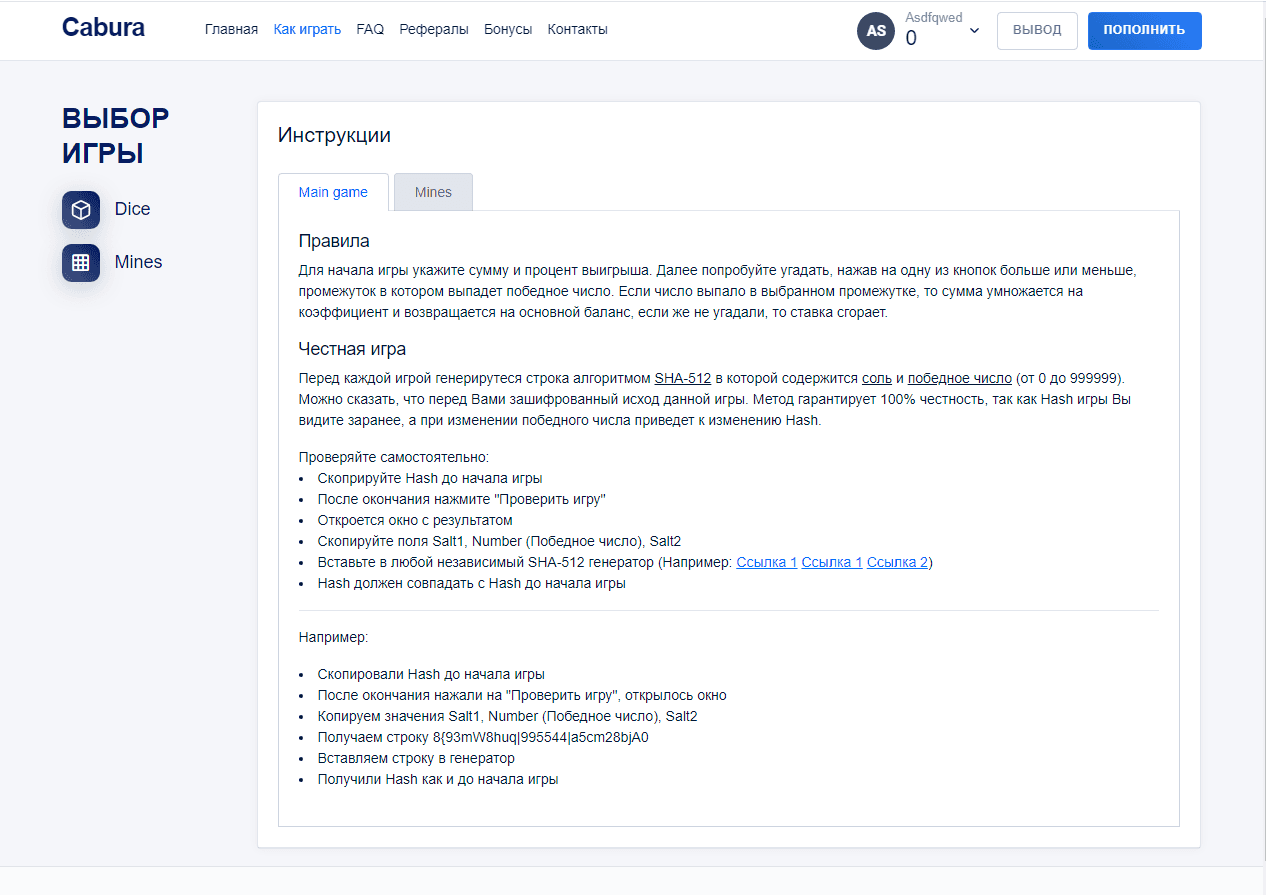Screen dimensions: 1266x895
Task: Click the Cabura logo
Action: click(x=103, y=28)
